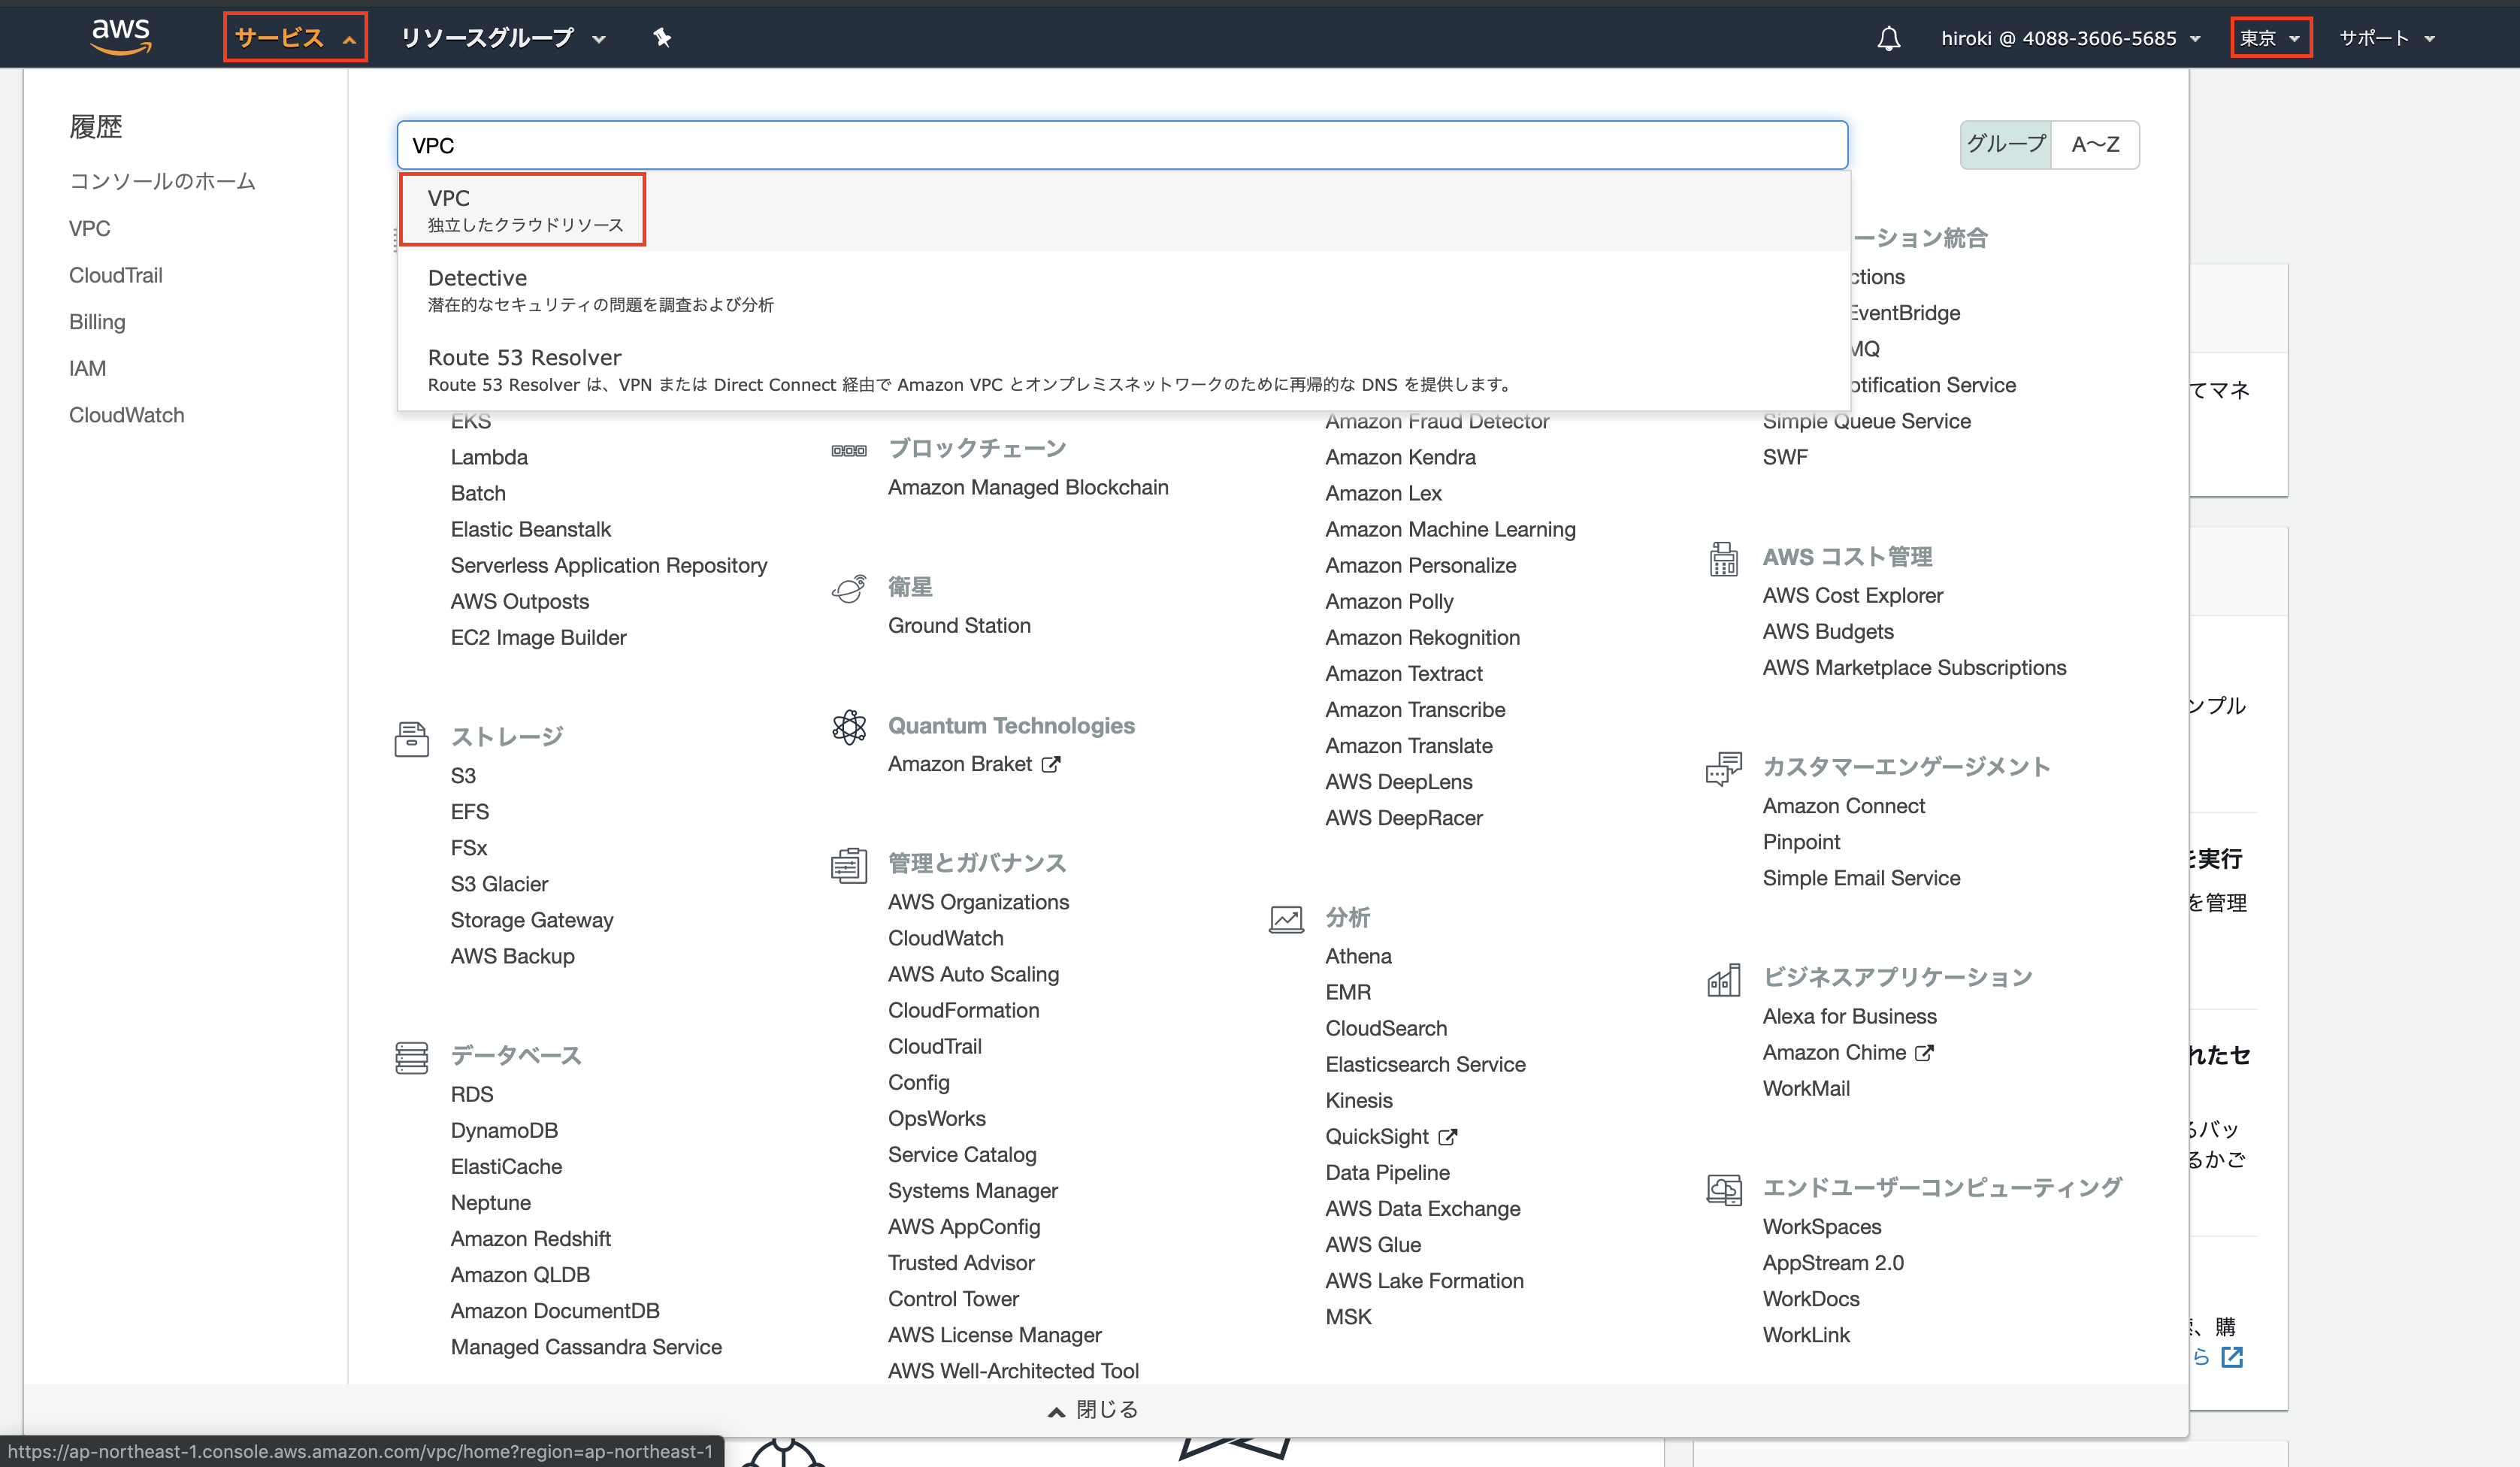This screenshot has height=1467, width=2520.
Task: Collapse the サービス menu
Action: tap(295, 38)
